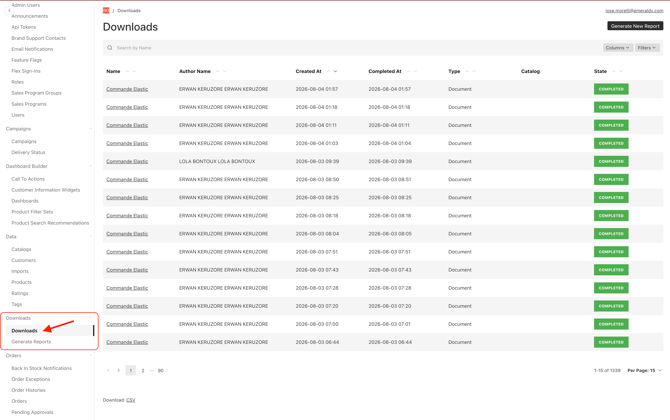Image resolution: width=670 pixels, height=420 pixels.
Task: Click 'LOLA BONTOUX LOLA BONTOUX' author cell
Action: [217, 162]
